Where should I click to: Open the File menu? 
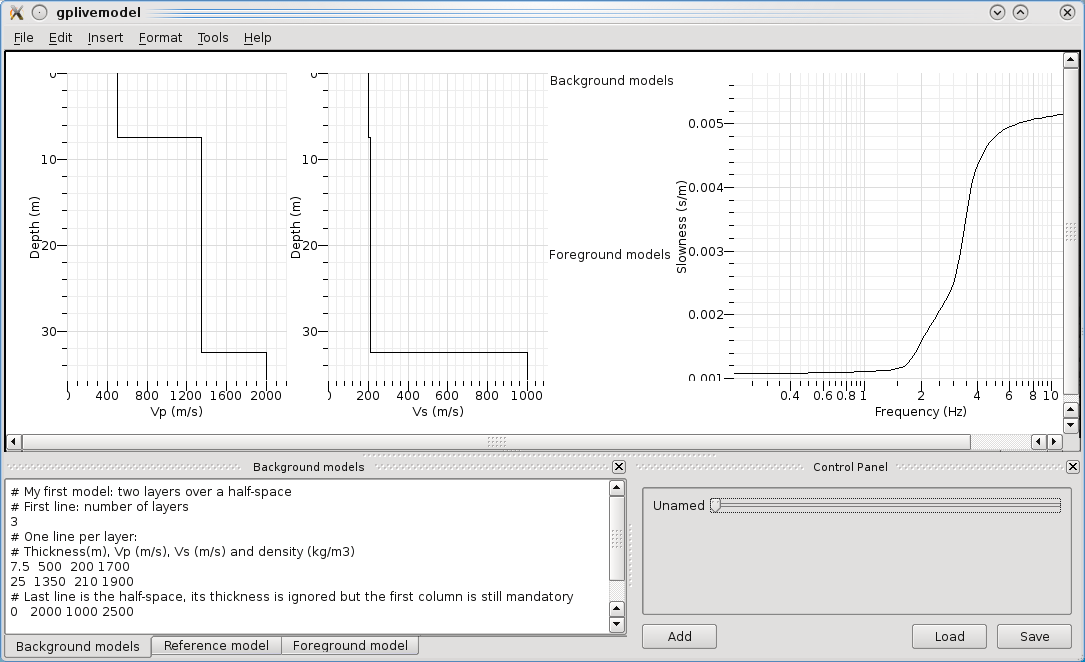(x=23, y=38)
